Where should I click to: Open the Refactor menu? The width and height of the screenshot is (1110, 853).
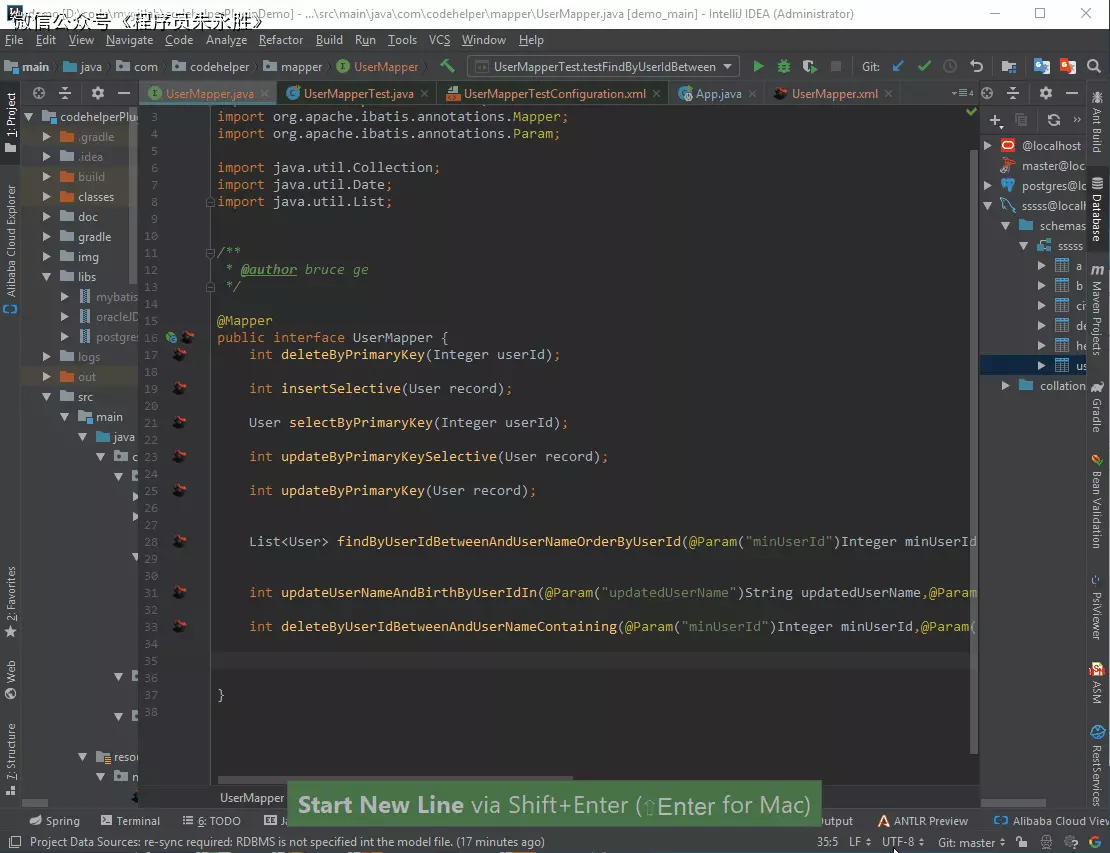(280, 40)
